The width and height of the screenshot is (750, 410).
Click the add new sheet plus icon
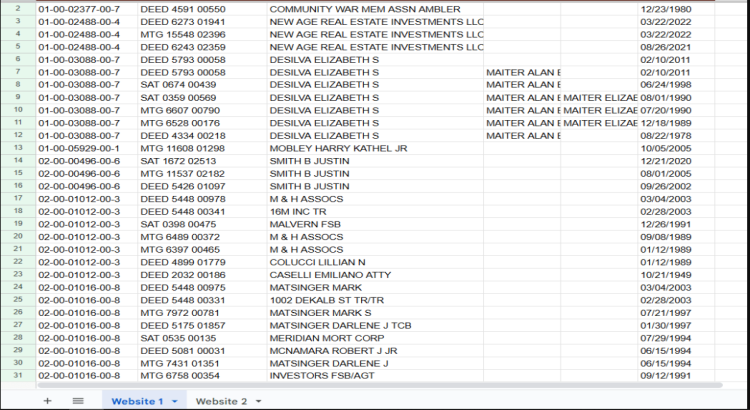46,400
